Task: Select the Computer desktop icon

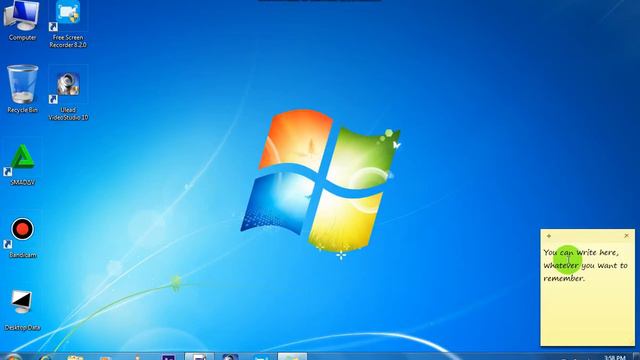Action: click(x=22, y=20)
